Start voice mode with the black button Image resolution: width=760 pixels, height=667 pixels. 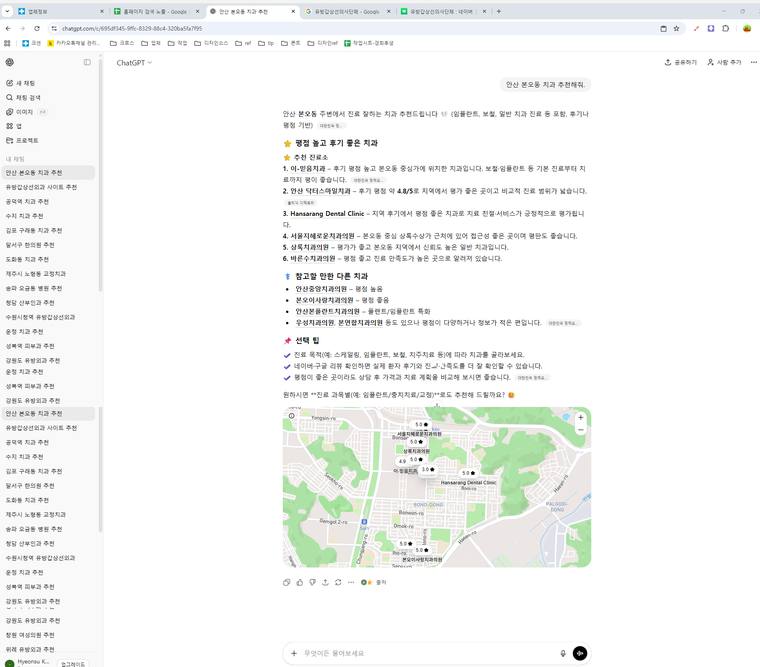pos(580,653)
